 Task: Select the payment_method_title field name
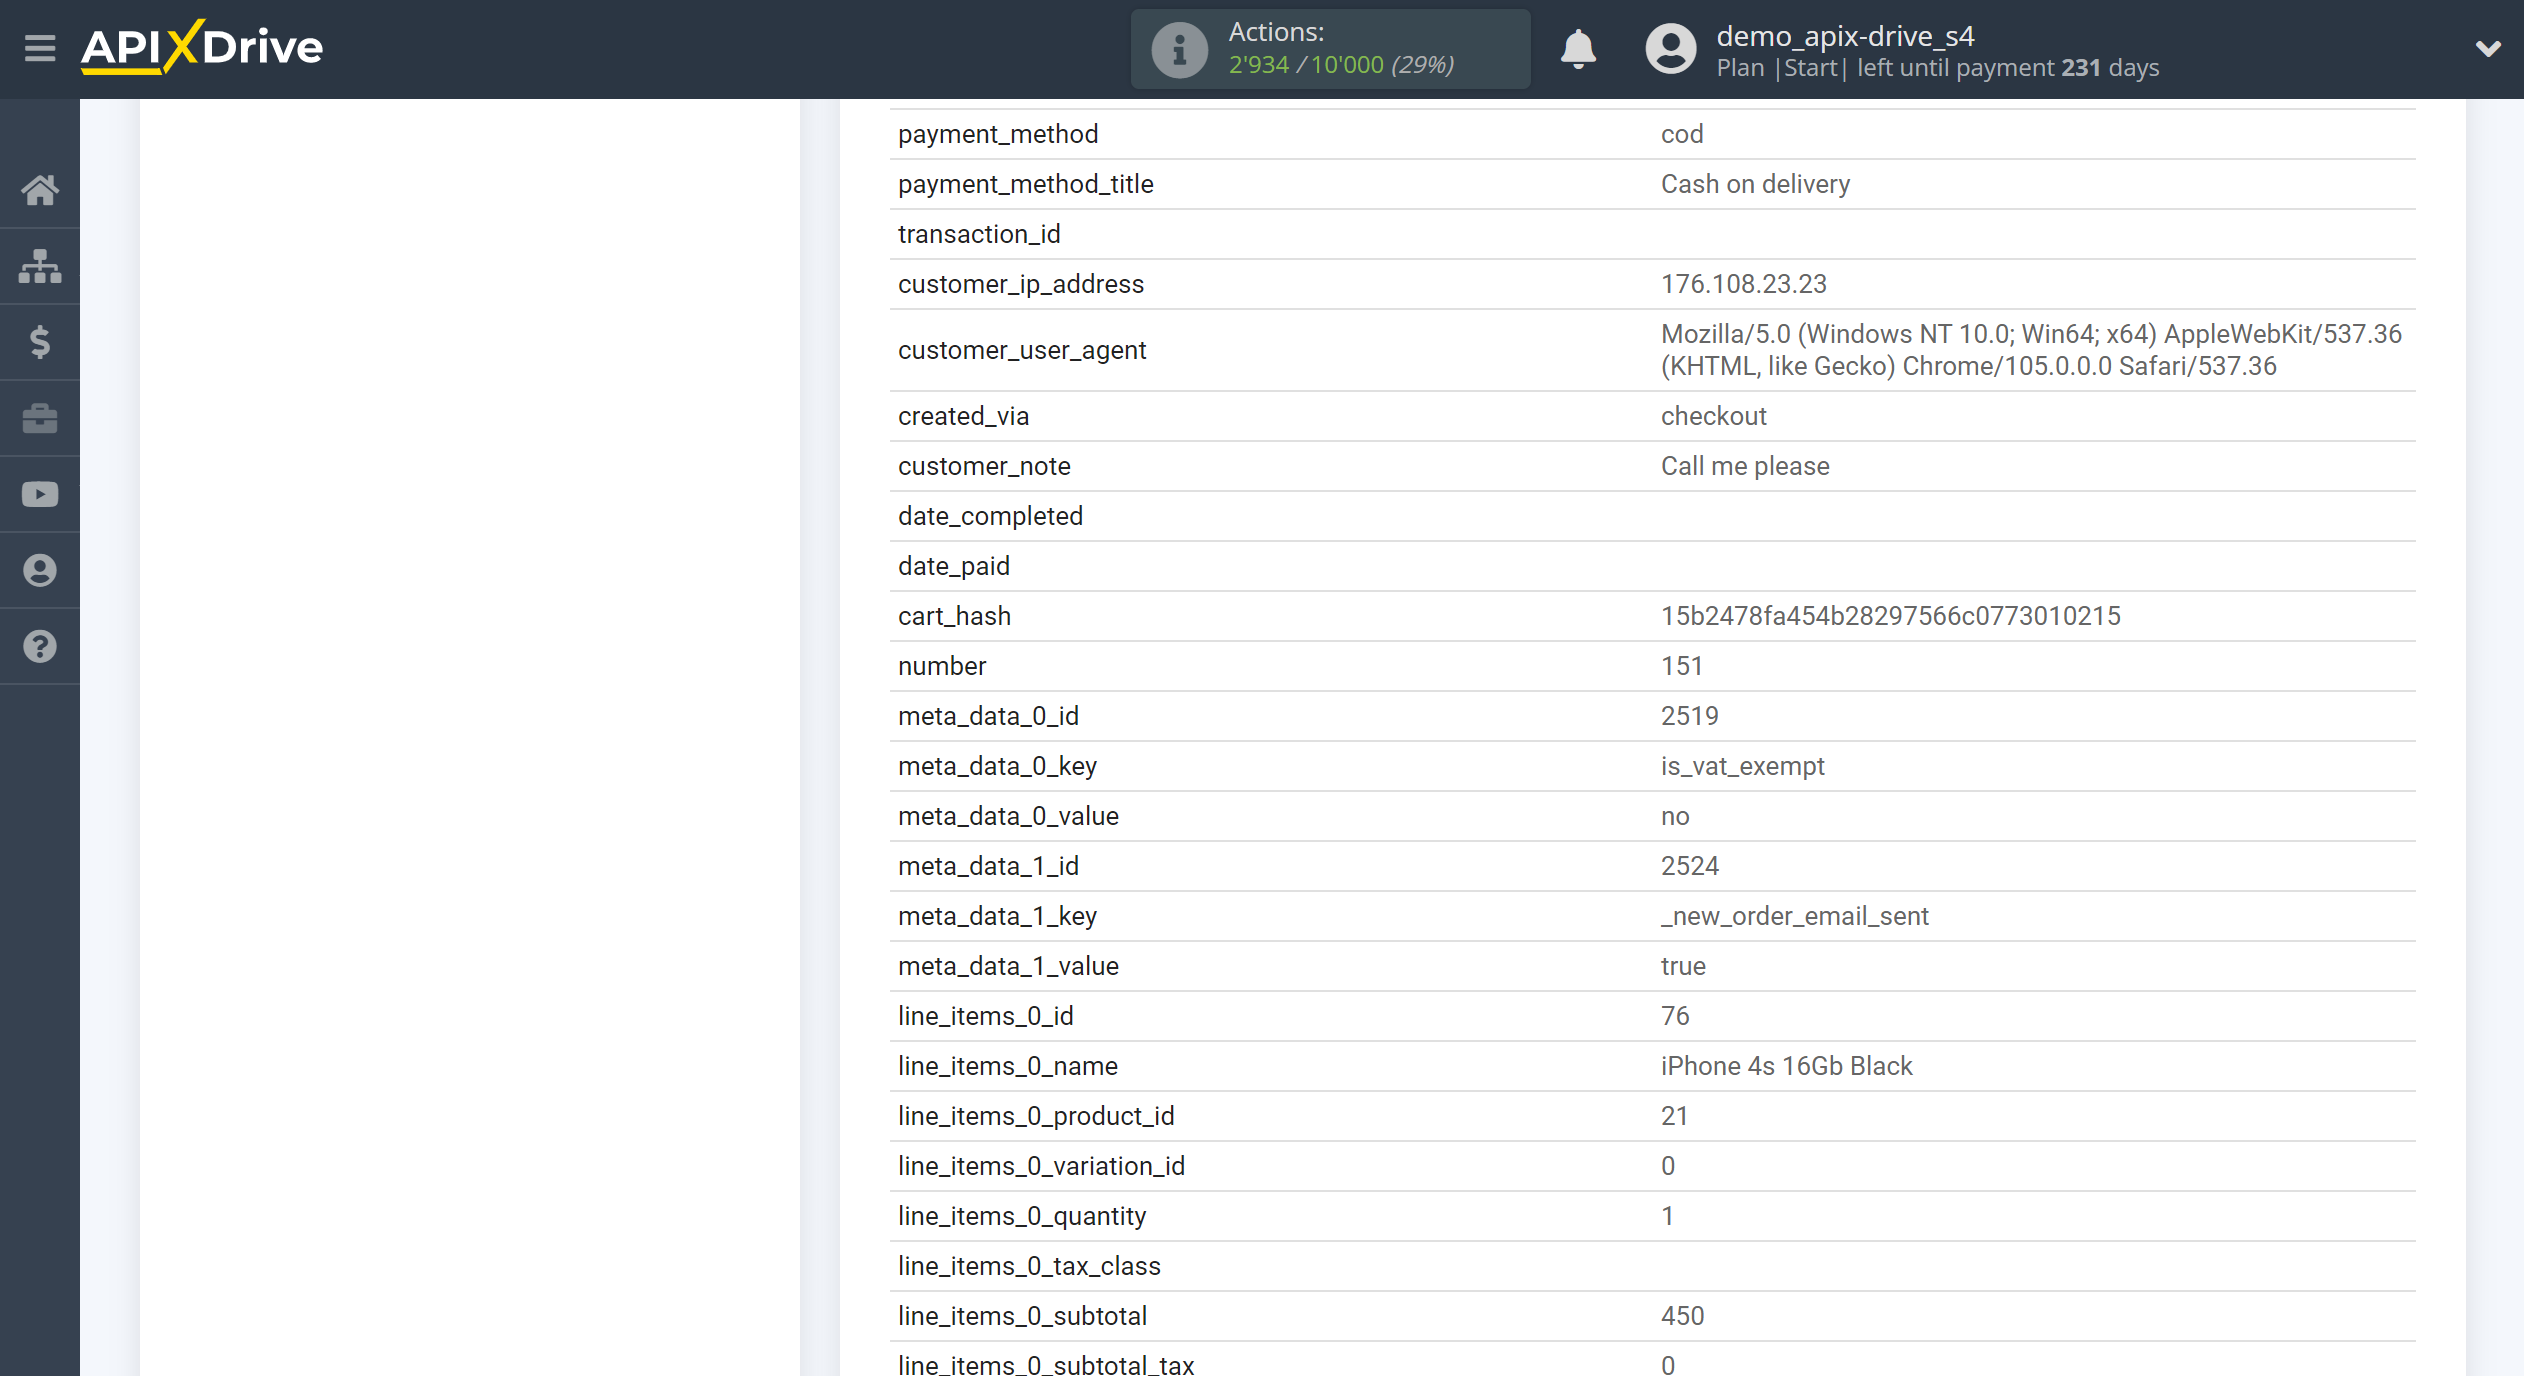point(1025,184)
